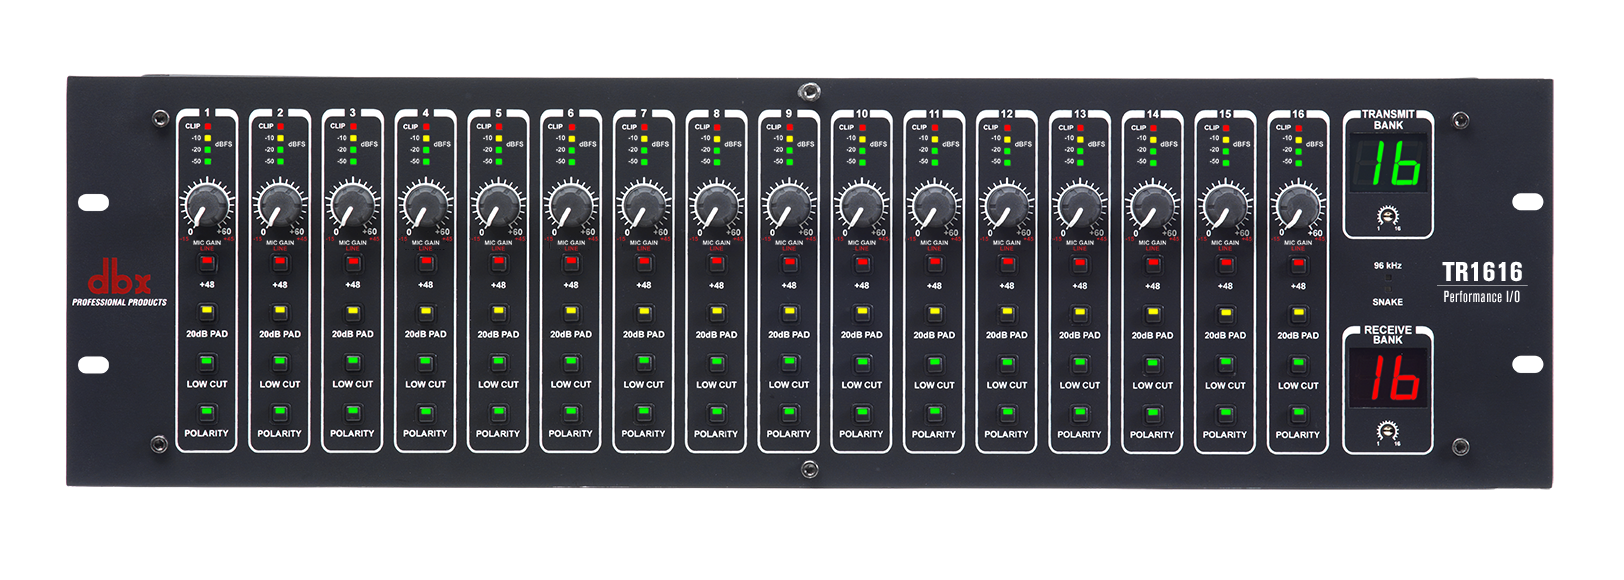This screenshot has height=580, width=1624.
Task: Click the dbx logo
Action: 119,278
